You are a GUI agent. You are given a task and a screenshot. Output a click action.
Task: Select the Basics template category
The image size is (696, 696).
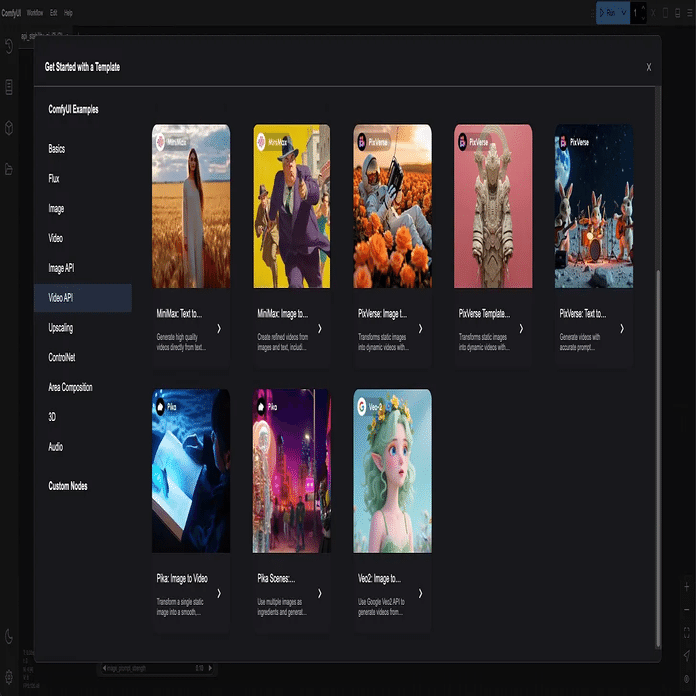click(83, 149)
